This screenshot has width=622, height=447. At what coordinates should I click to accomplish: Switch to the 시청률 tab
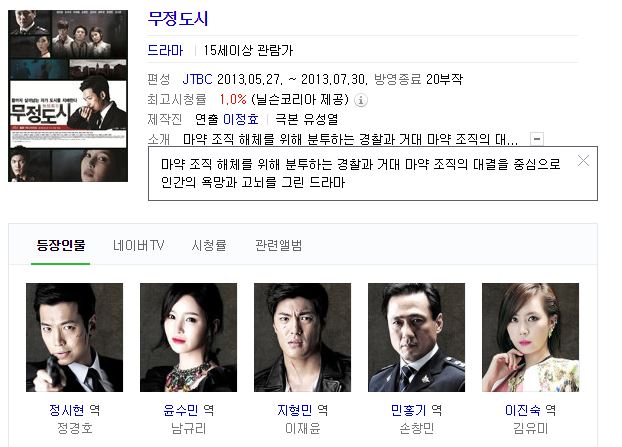click(209, 246)
